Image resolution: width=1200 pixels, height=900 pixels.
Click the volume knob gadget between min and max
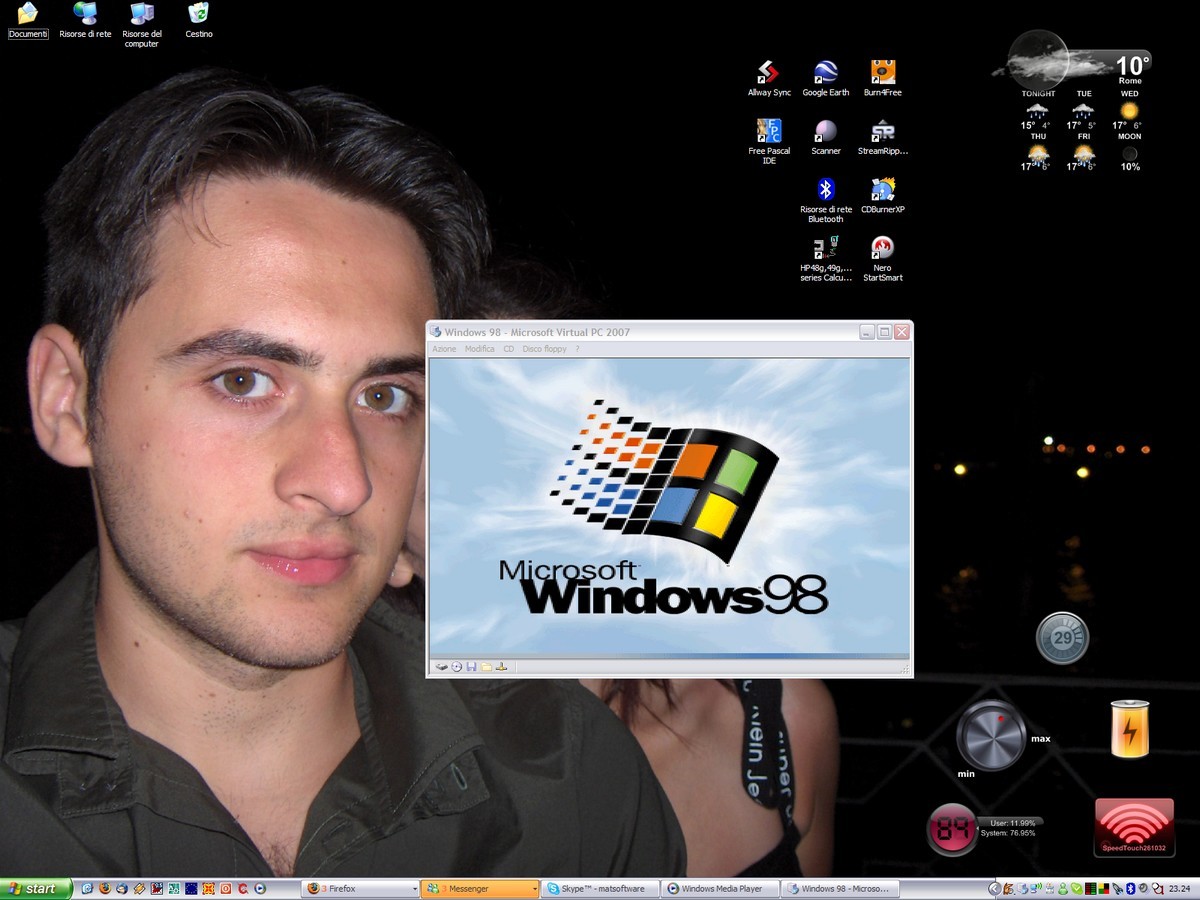[x=991, y=735]
